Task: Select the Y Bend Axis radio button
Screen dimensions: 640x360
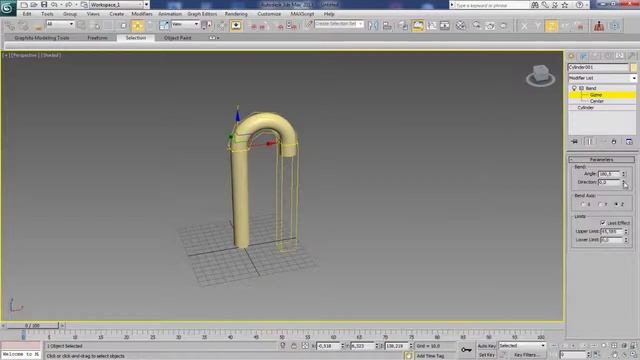Action: tap(600, 204)
